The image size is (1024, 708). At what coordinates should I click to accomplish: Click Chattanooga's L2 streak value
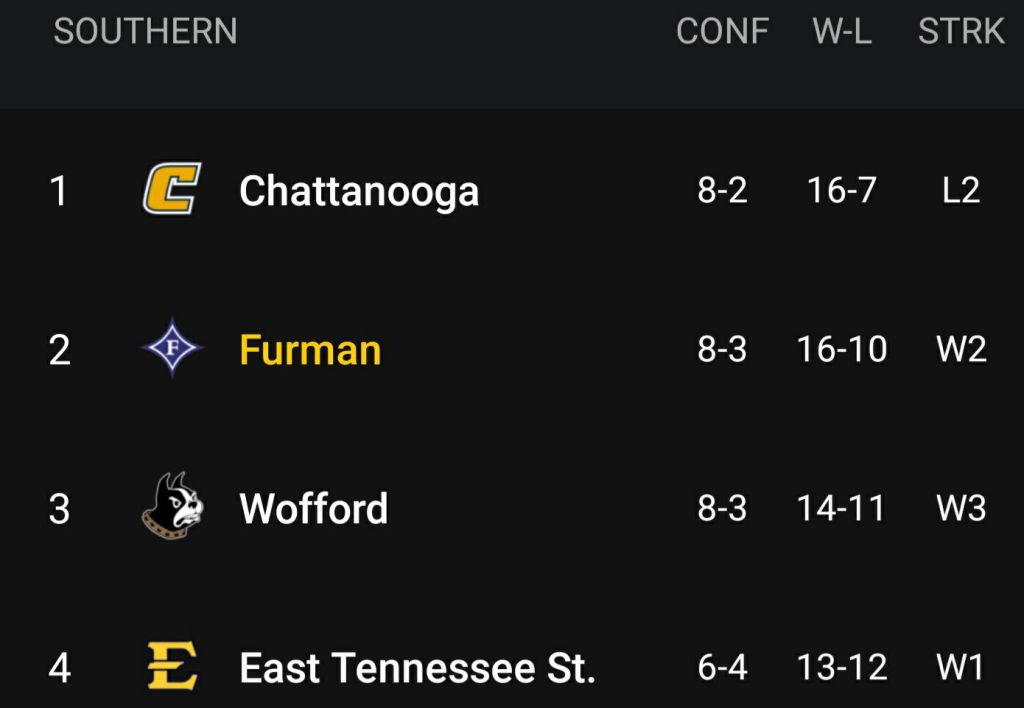tap(961, 190)
